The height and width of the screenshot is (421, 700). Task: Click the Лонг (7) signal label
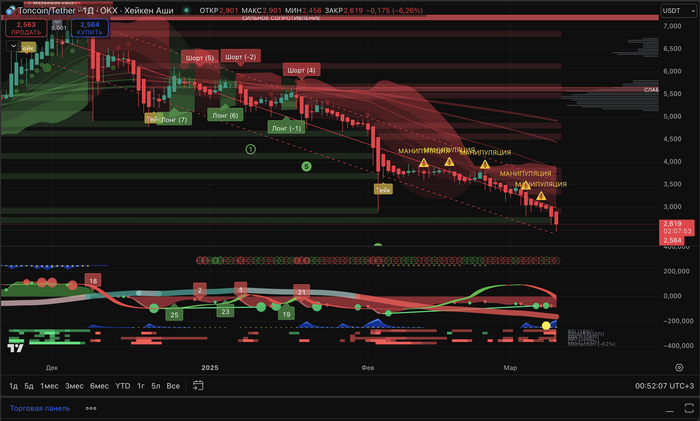[x=174, y=120]
